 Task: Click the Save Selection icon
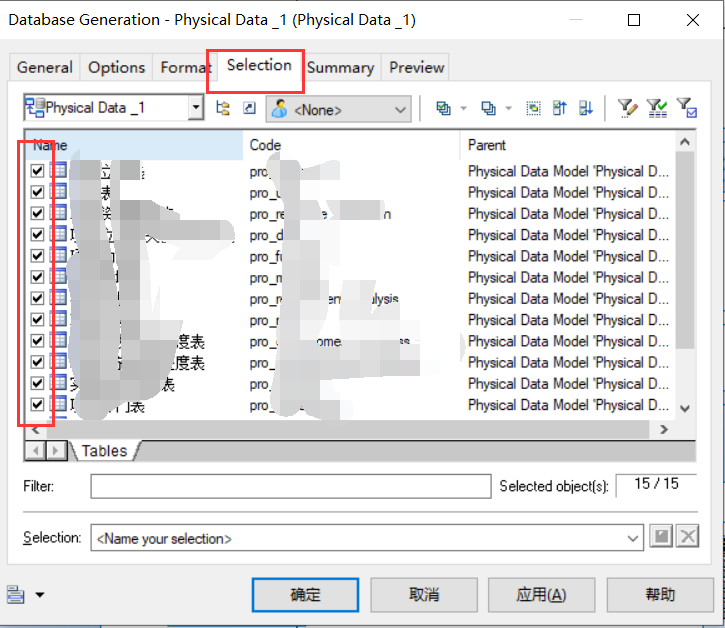pos(661,537)
